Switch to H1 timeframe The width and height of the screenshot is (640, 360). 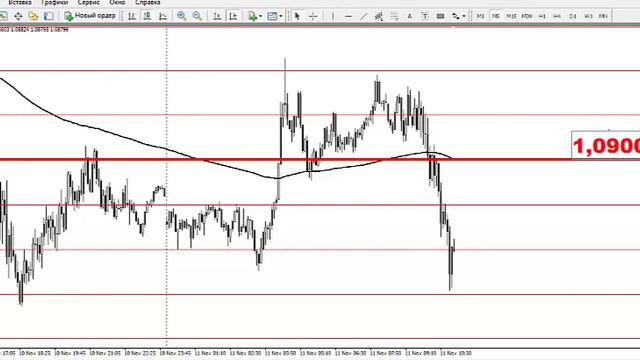(542, 16)
